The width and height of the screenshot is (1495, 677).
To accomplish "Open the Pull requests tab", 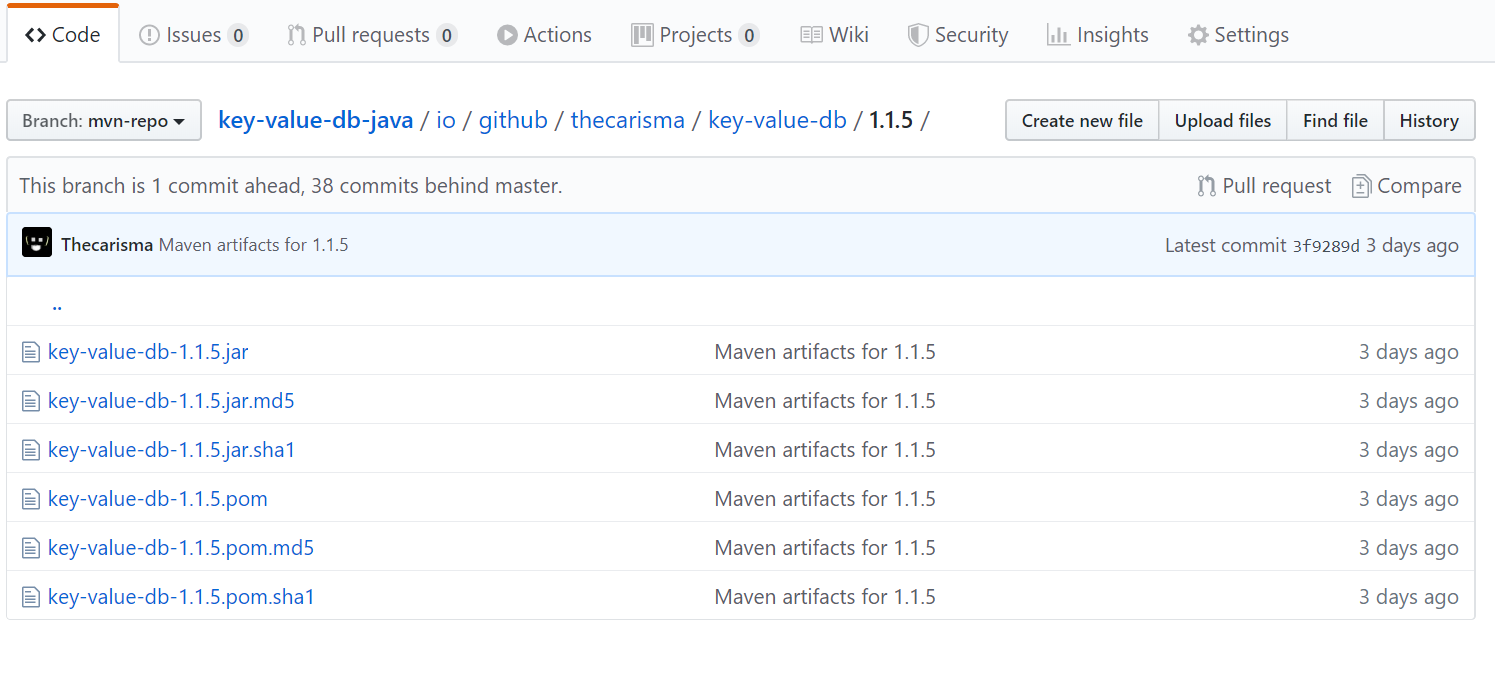I will click(371, 35).
